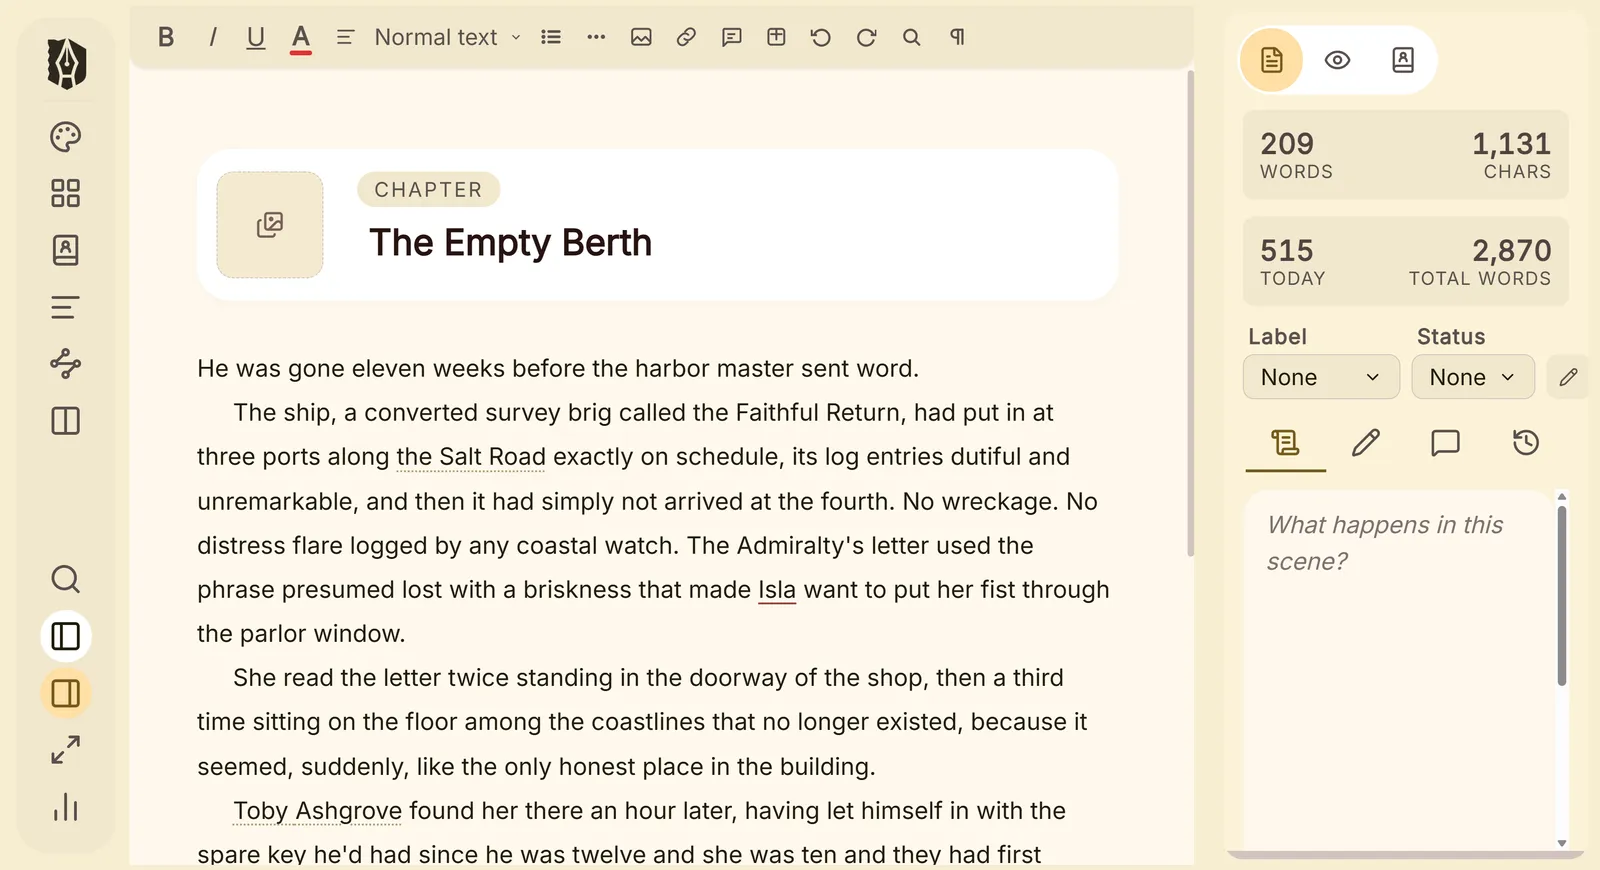Open the outline list view
Viewport: 1600px width, 870px height.
coord(66,307)
